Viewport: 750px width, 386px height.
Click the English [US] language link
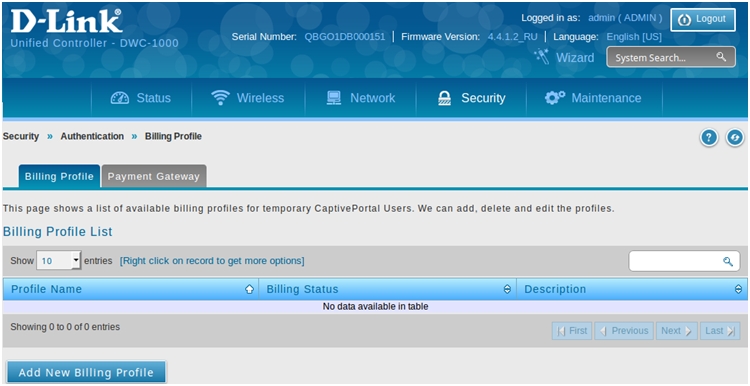tap(634, 37)
